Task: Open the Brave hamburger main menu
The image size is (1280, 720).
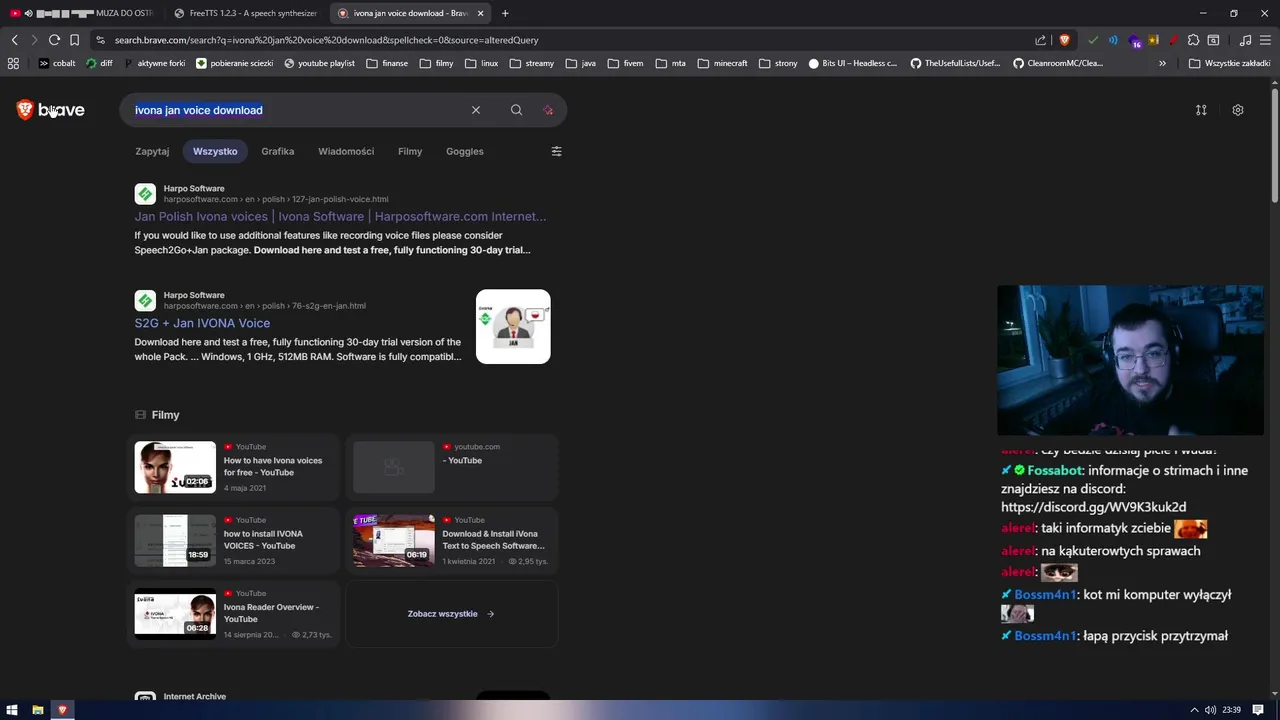Action: click(x=1265, y=40)
